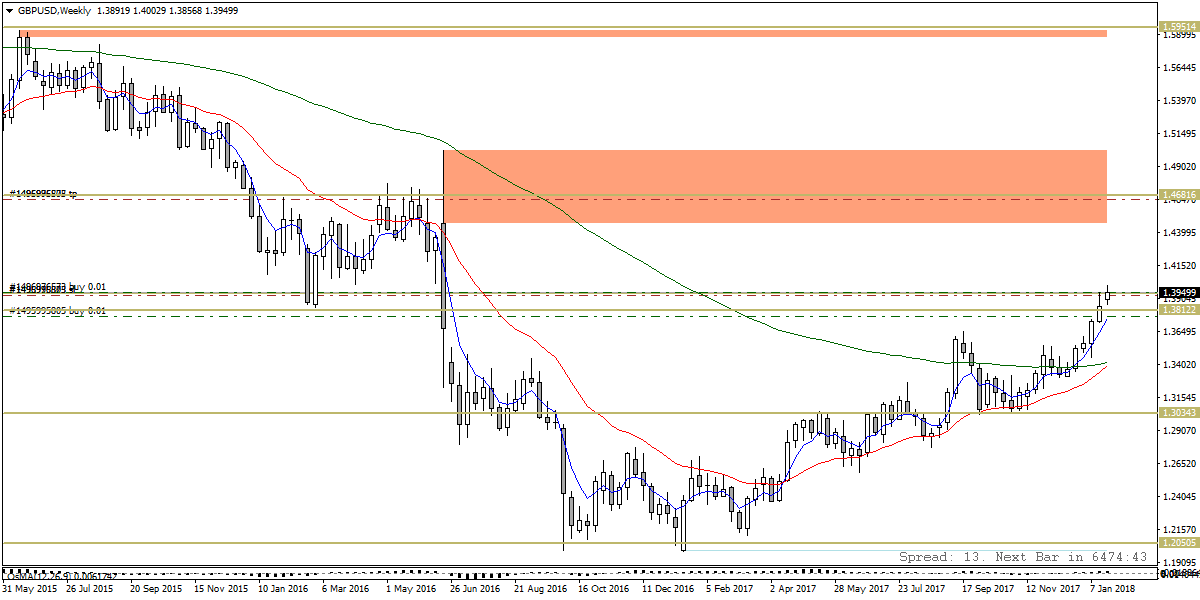Screen dimensions: 1200x600
Task: Select the 1.38122 level price tag
Action: click(x=1178, y=310)
